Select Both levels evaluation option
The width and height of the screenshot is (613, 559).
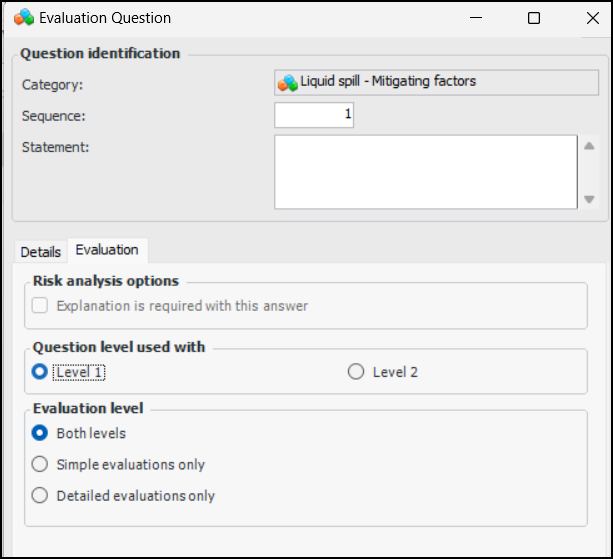41,434
